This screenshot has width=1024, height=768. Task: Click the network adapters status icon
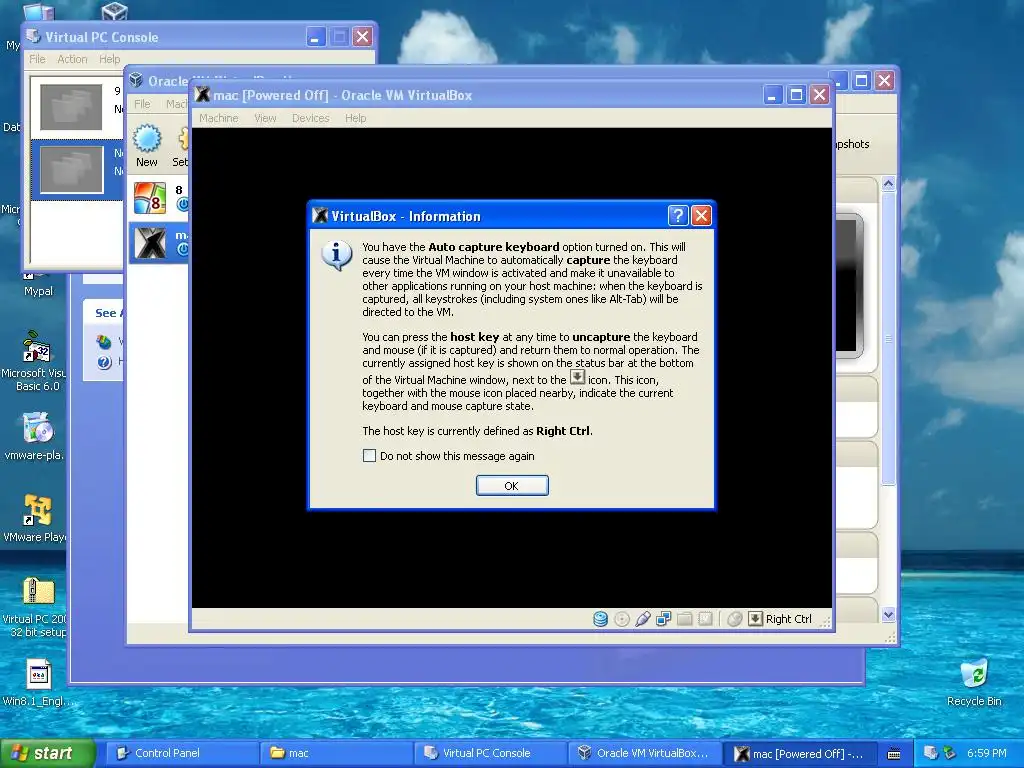click(x=664, y=618)
